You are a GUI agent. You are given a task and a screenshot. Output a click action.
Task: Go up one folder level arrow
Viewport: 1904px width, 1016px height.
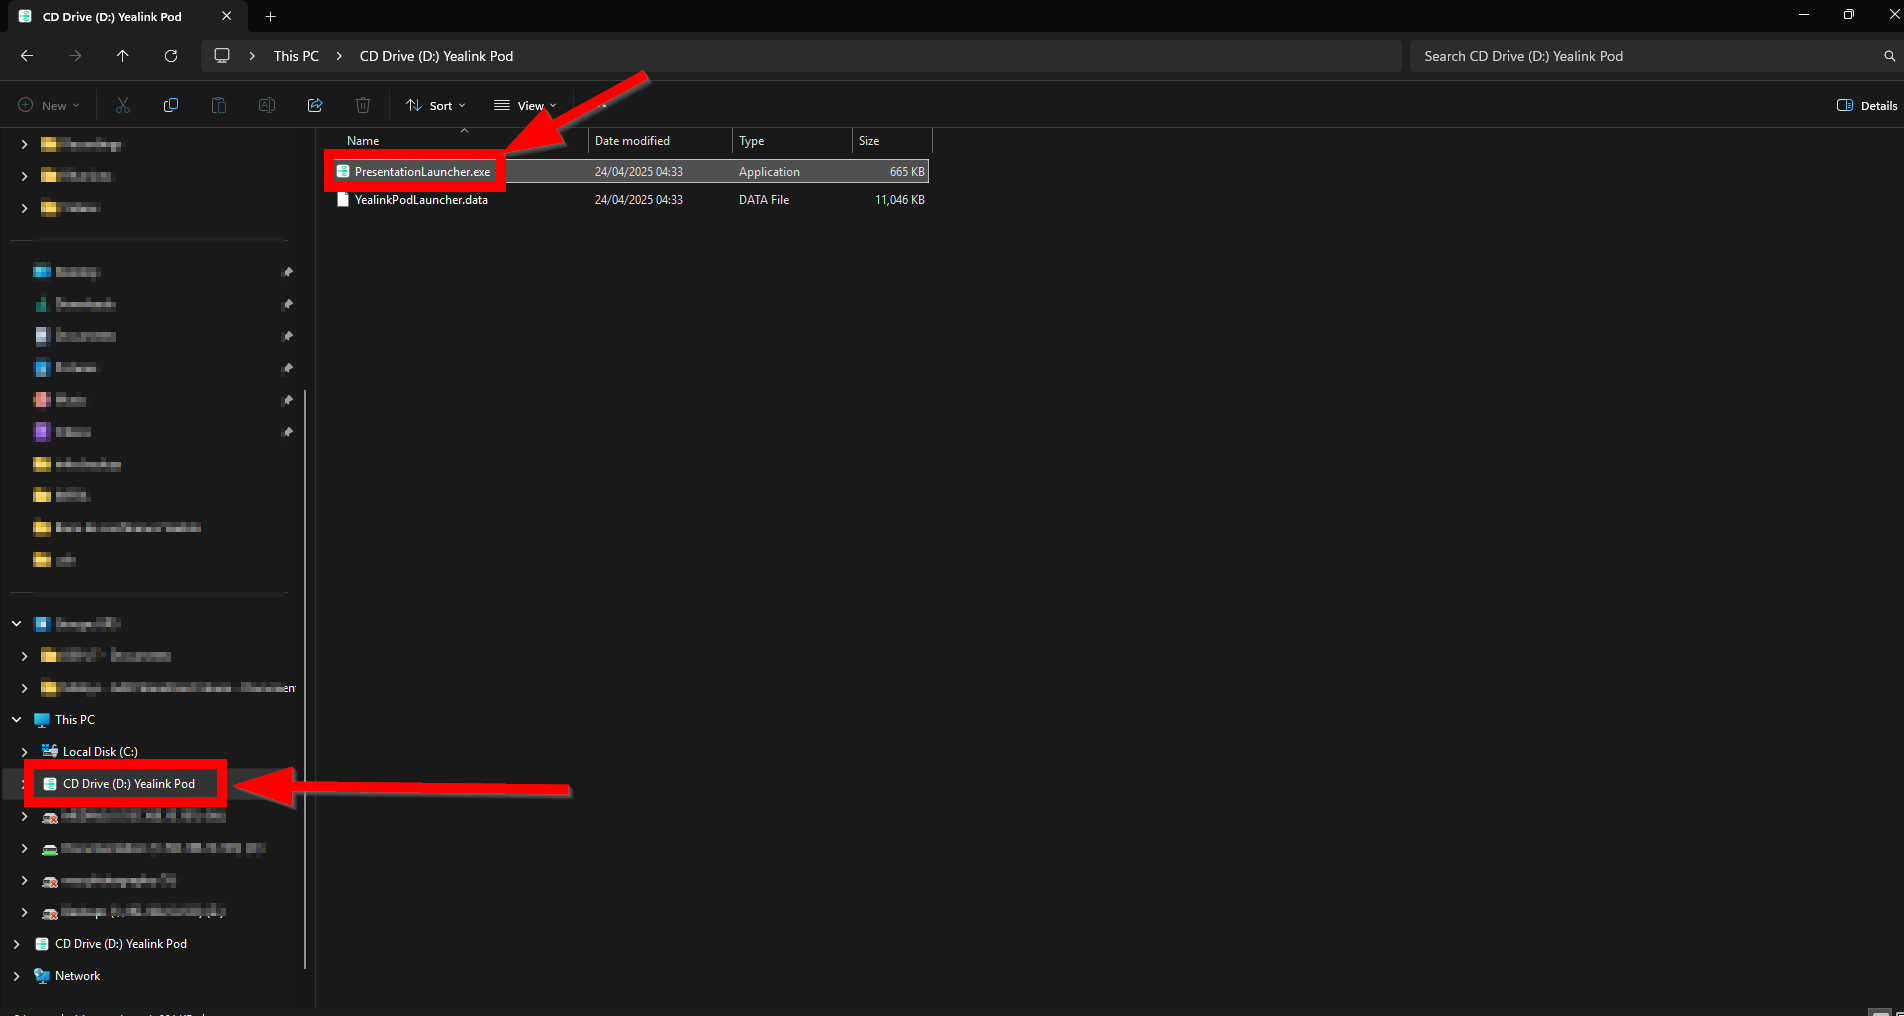(123, 56)
